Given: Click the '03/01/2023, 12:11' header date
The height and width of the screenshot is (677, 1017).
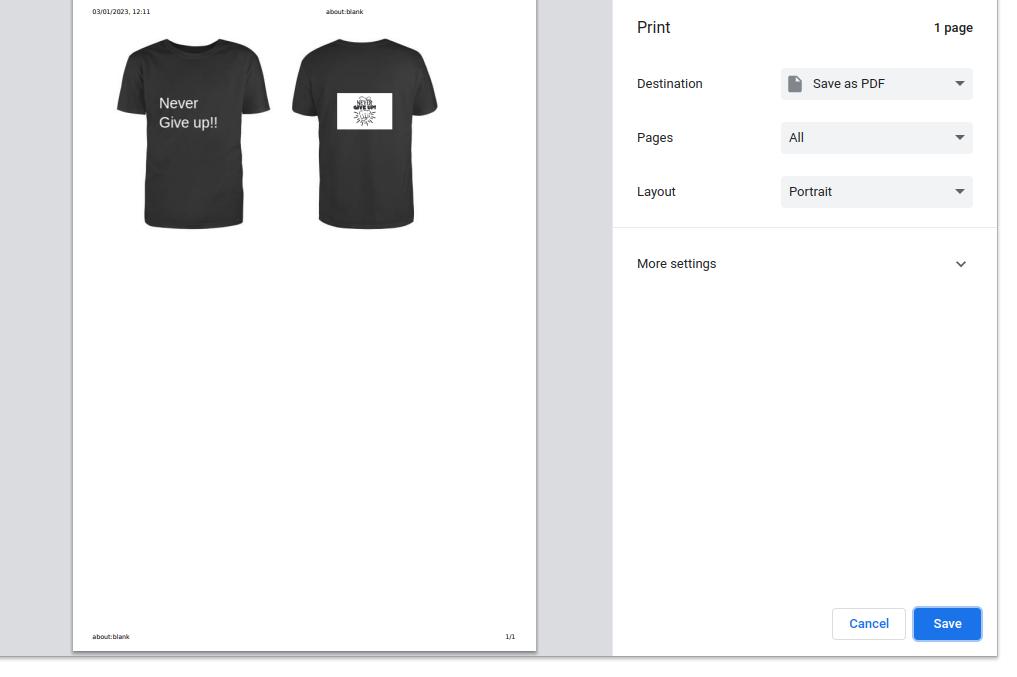Looking at the screenshot, I should [121, 12].
